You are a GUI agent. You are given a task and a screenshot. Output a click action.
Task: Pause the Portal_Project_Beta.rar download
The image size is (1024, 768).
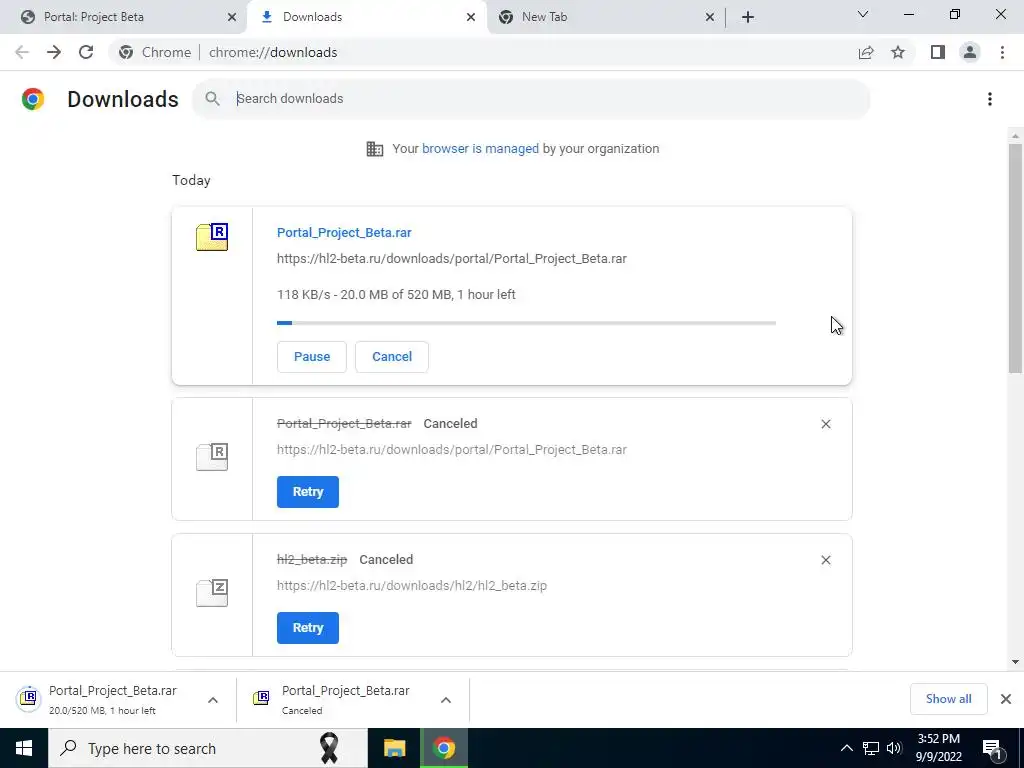(312, 357)
